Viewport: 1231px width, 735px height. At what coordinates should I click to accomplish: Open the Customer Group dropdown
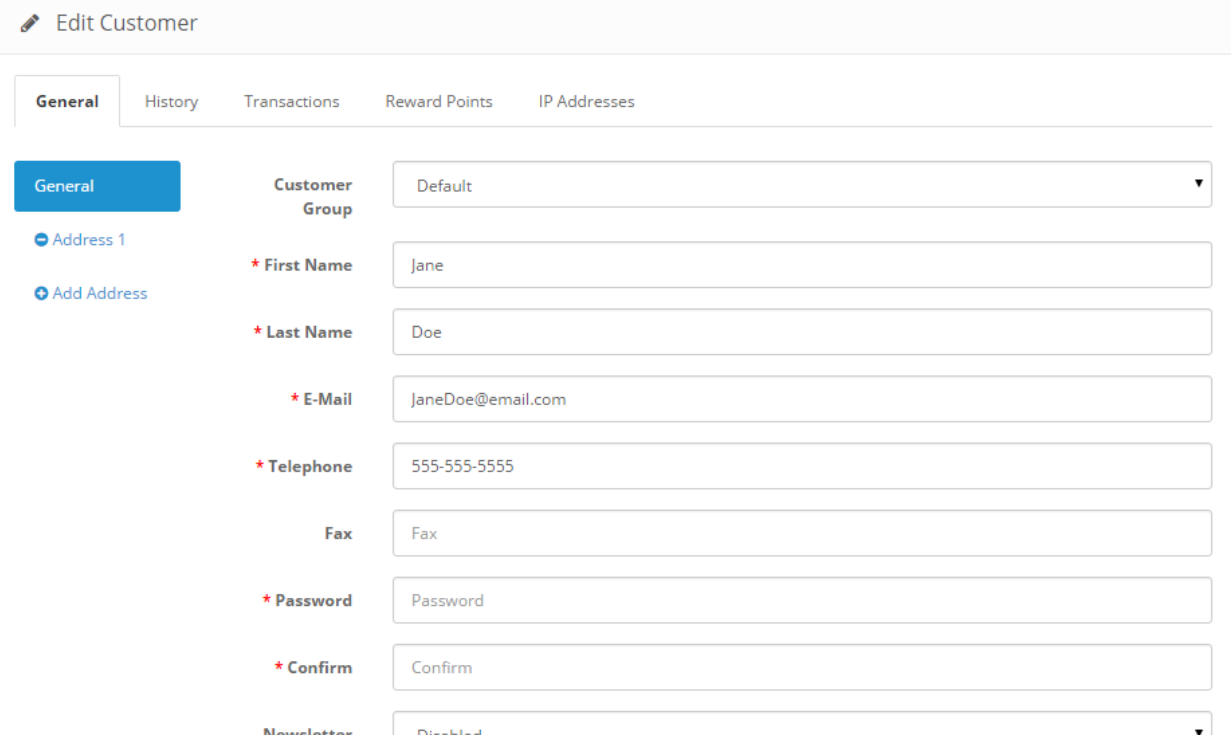tap(801, 185)
